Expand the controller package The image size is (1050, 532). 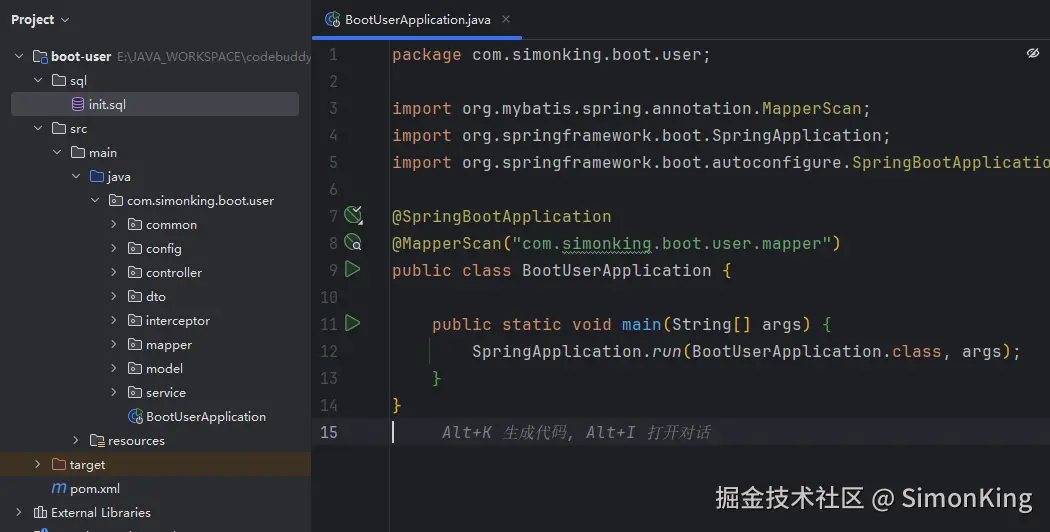click(114, 272)
